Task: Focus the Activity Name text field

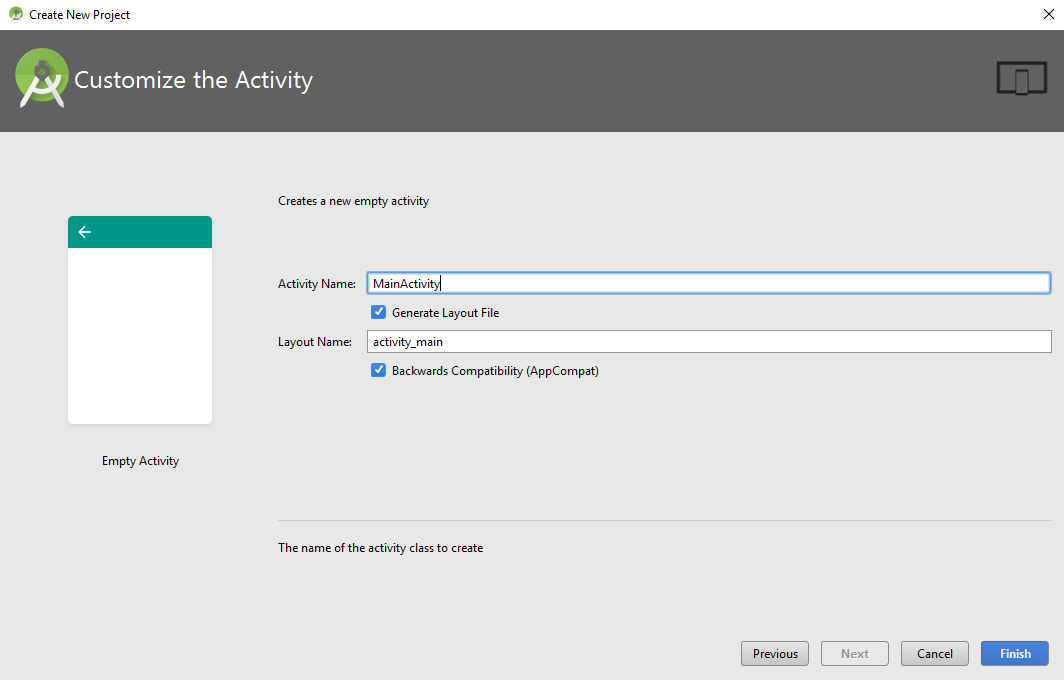Action: tap(708, 283)
